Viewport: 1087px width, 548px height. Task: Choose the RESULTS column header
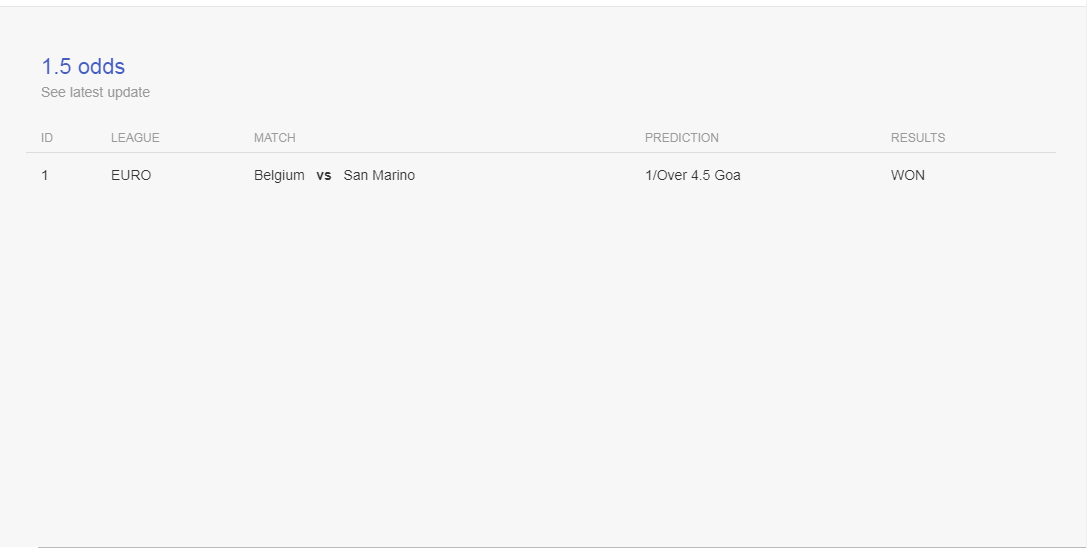click(x=918, y=137)
